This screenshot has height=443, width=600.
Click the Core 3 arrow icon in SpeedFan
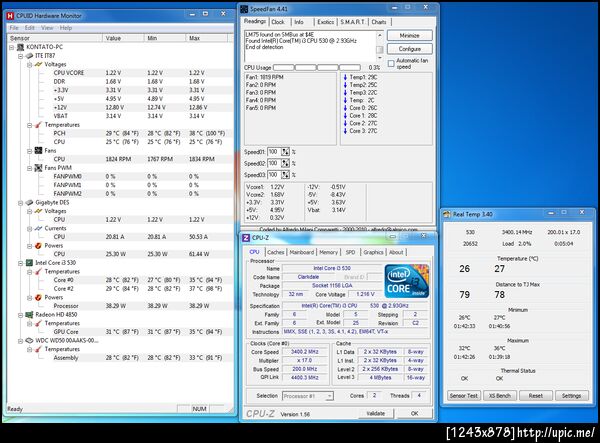click(345, 131)
